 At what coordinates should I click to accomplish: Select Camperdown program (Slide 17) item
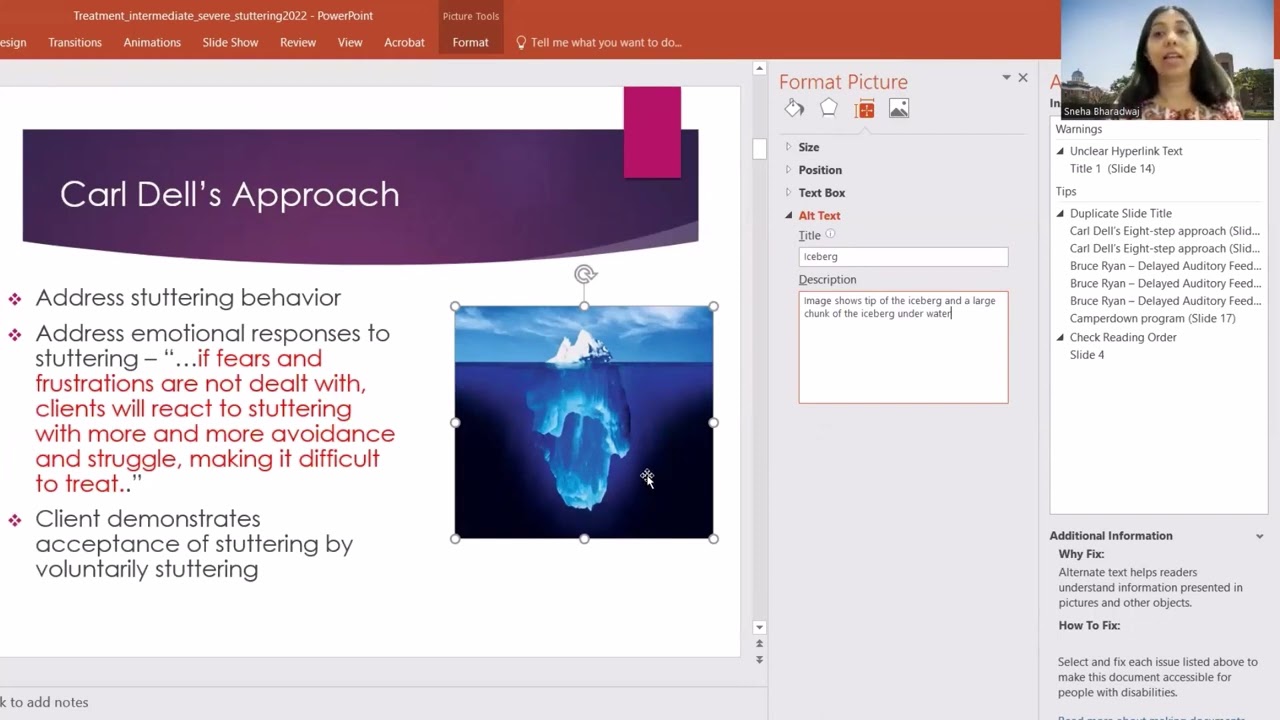click(x=1152, y=319)
